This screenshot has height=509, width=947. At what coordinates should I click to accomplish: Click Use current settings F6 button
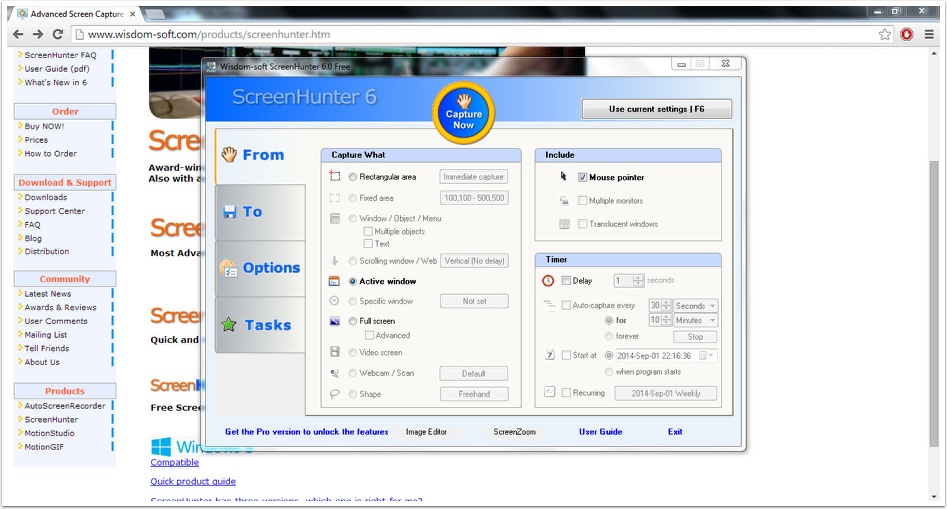pyautogui.click(x=656, y=109)
